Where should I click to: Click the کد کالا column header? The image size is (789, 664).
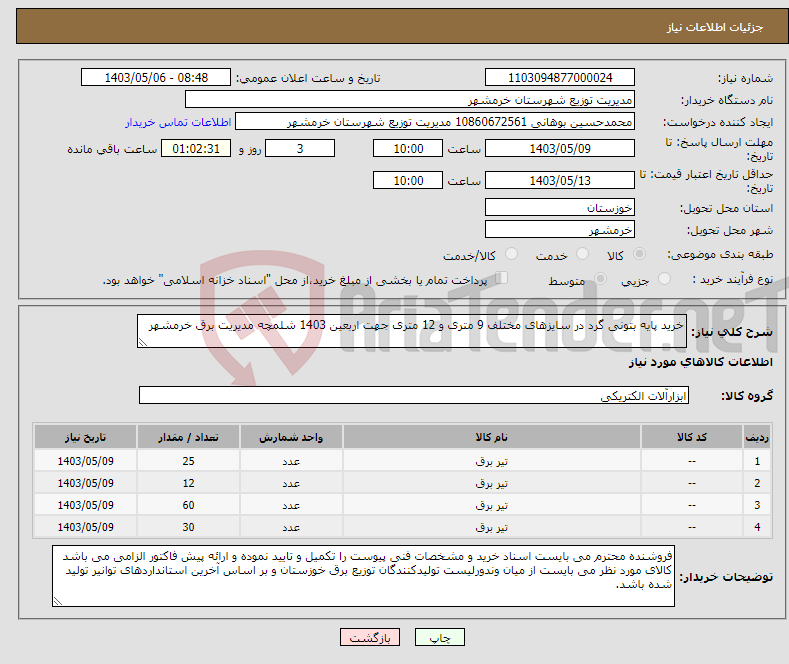click(x=692, y=437)
